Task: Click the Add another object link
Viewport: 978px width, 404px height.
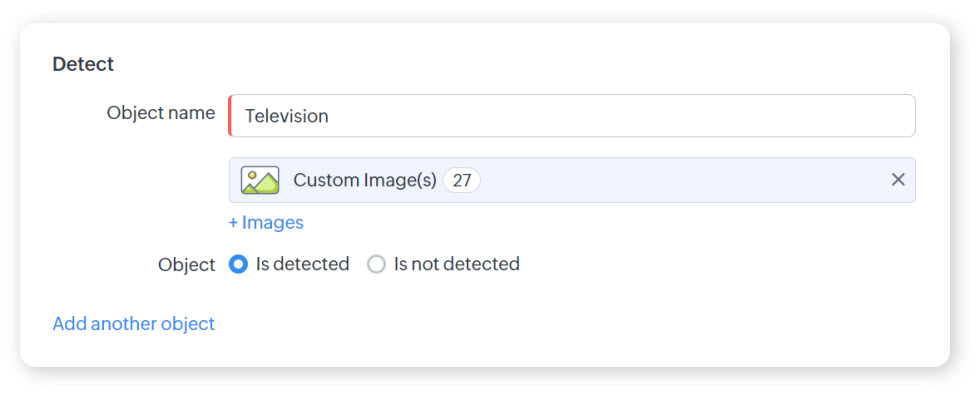Action: [x=133, y=324]
